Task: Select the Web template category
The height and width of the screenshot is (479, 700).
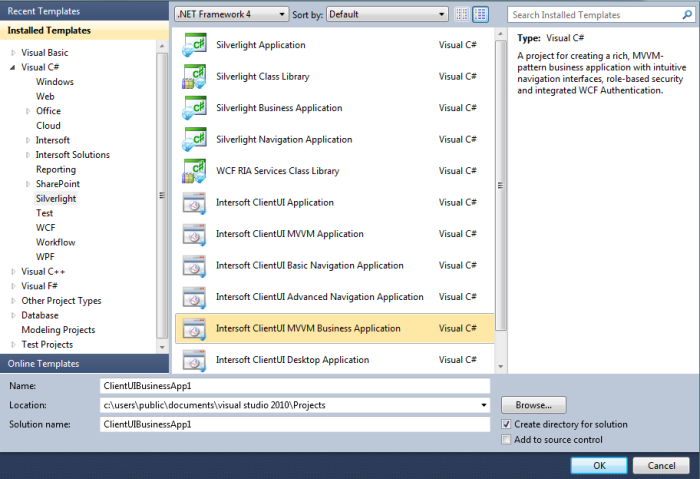Action: click(x=45, y=96)
